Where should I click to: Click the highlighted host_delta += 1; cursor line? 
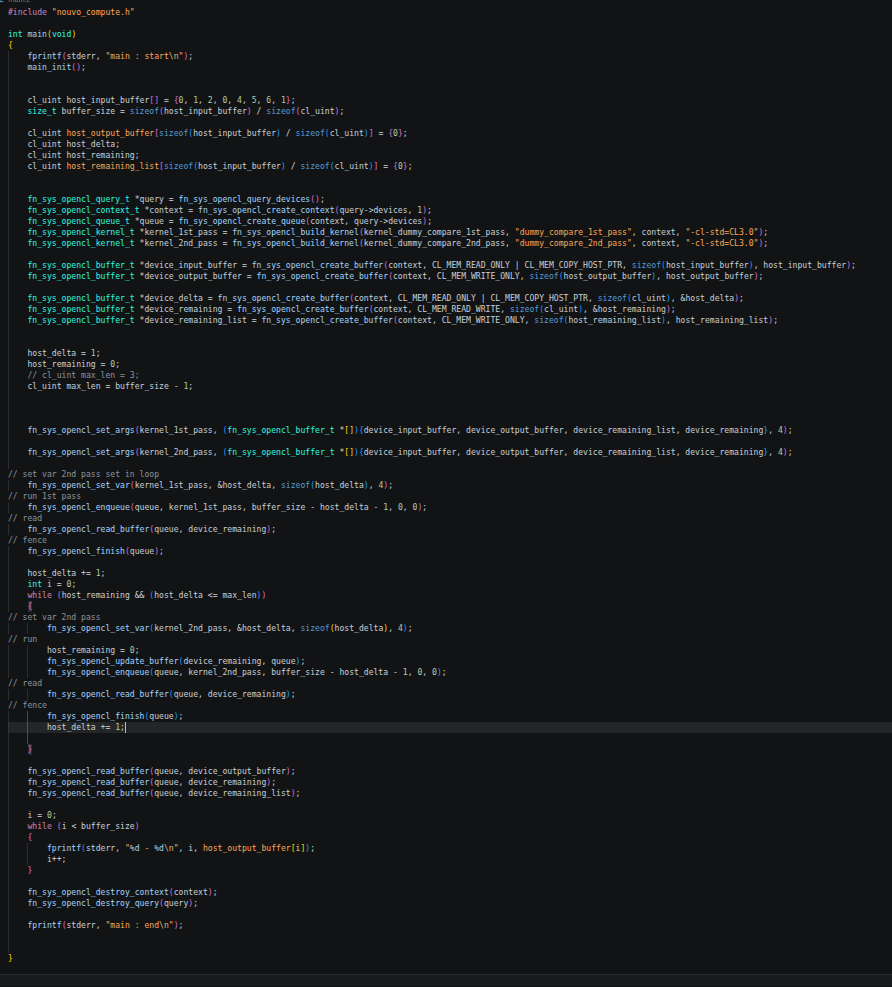click(86, 727)
